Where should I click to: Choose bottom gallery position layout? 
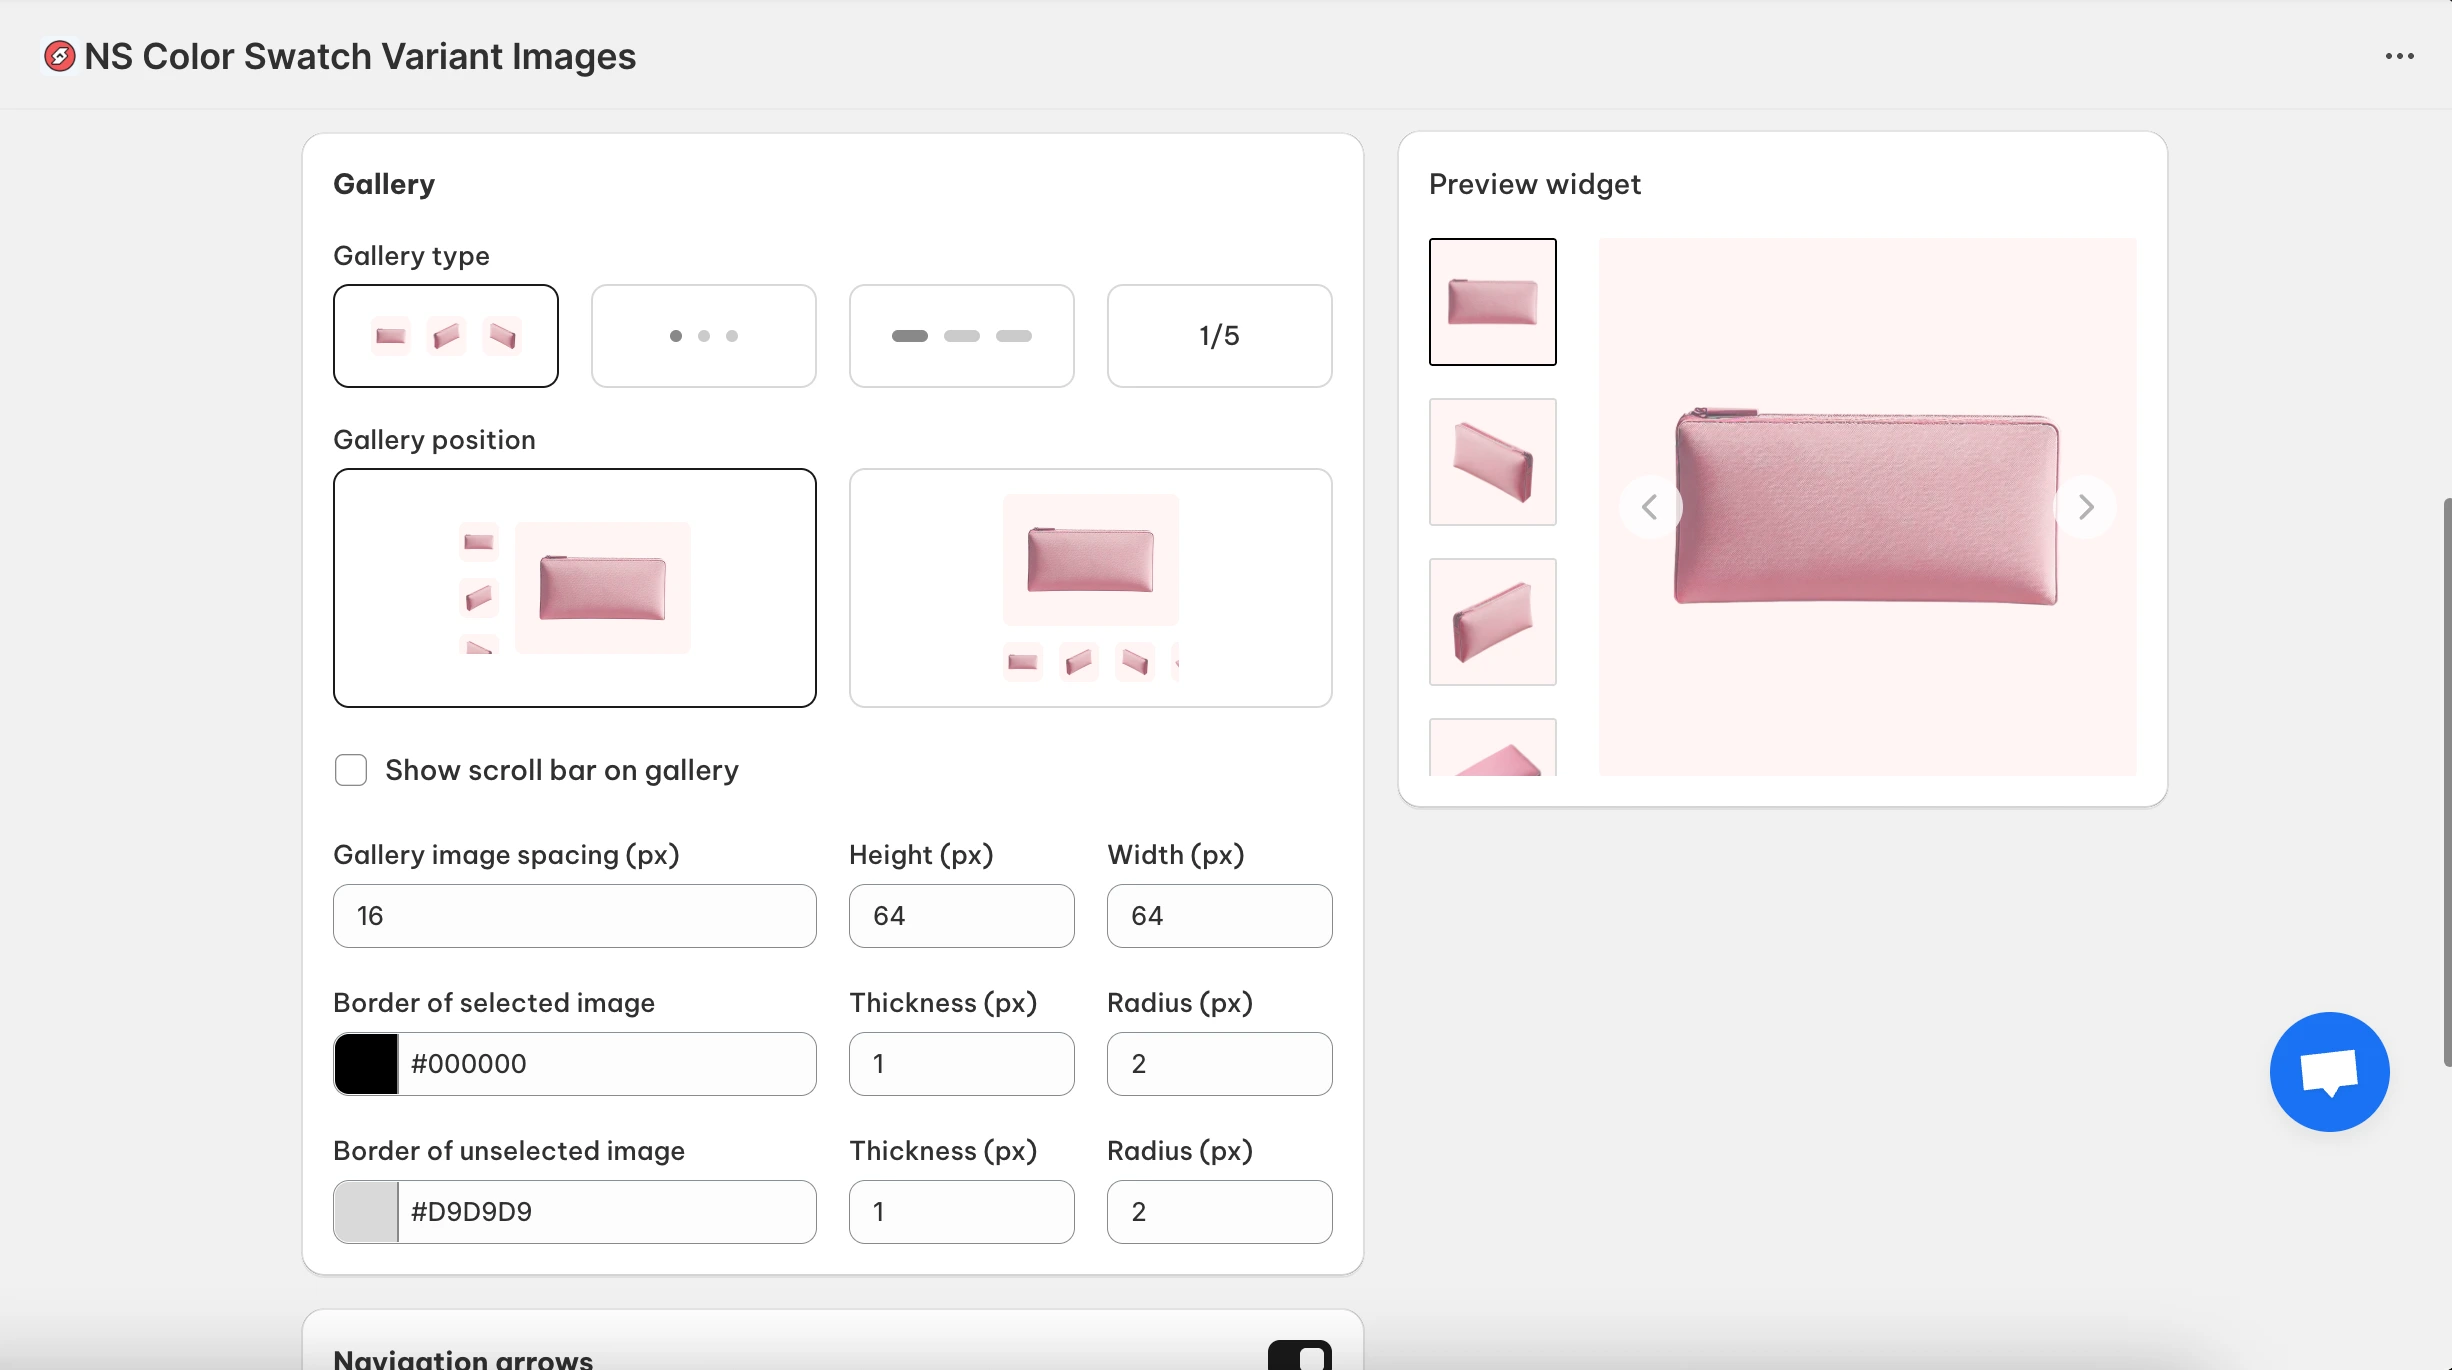coord(1090,588)
